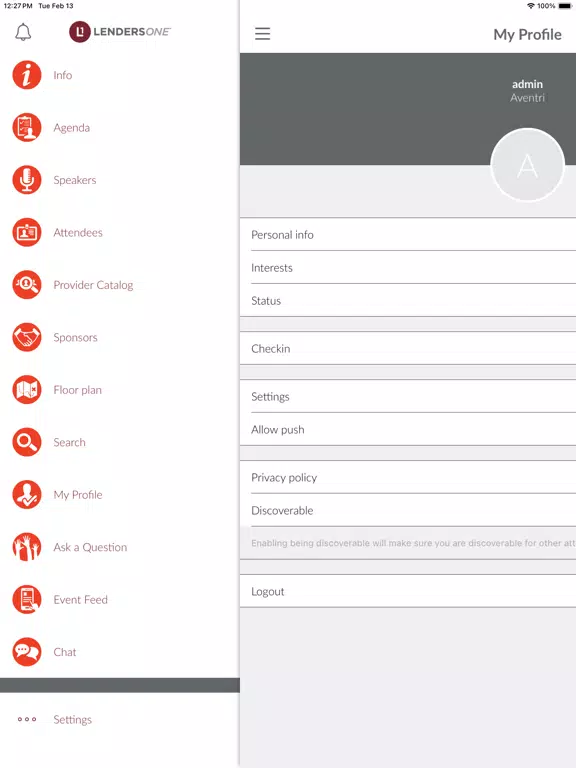Tap the My Profile page title

pos(527,34)
